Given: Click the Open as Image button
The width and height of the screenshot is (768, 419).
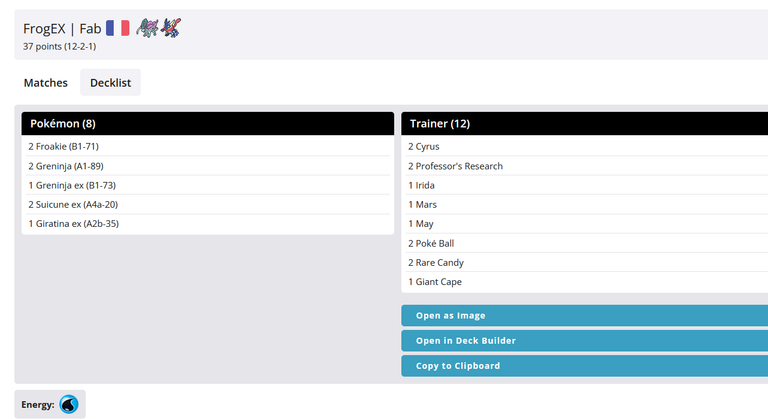Looking at the screenshot, I should 584,316.
